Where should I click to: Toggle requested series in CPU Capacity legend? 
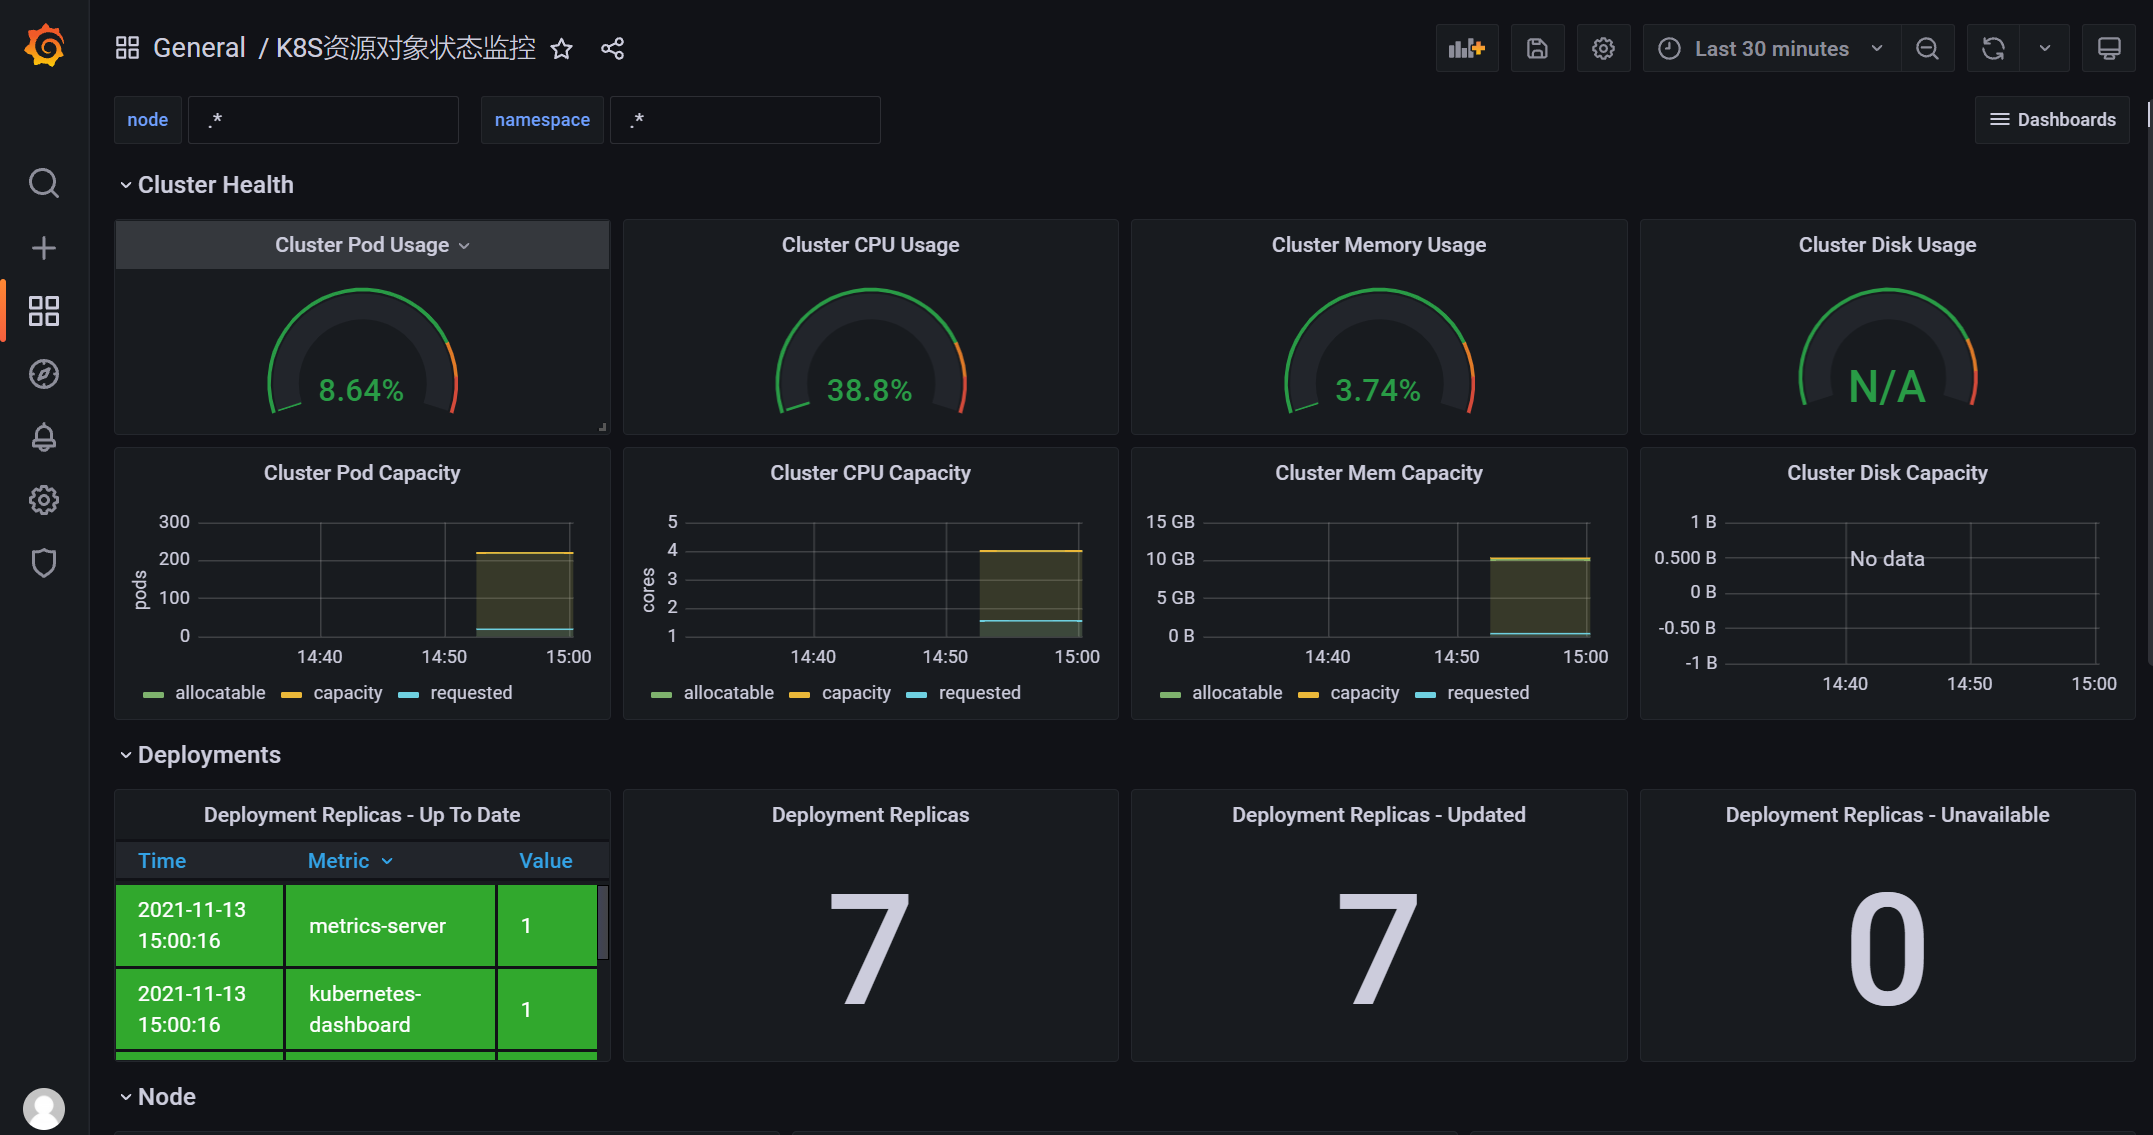[978, 693]
